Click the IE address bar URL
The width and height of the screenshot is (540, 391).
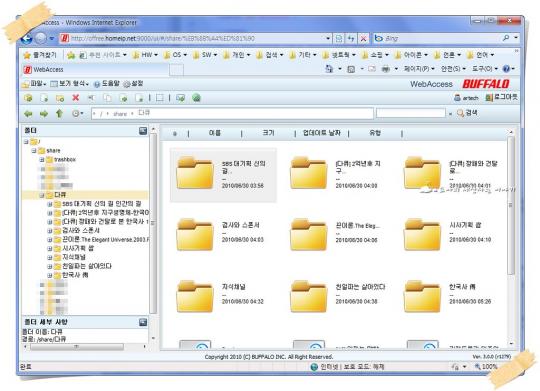[x=192, y=38]
